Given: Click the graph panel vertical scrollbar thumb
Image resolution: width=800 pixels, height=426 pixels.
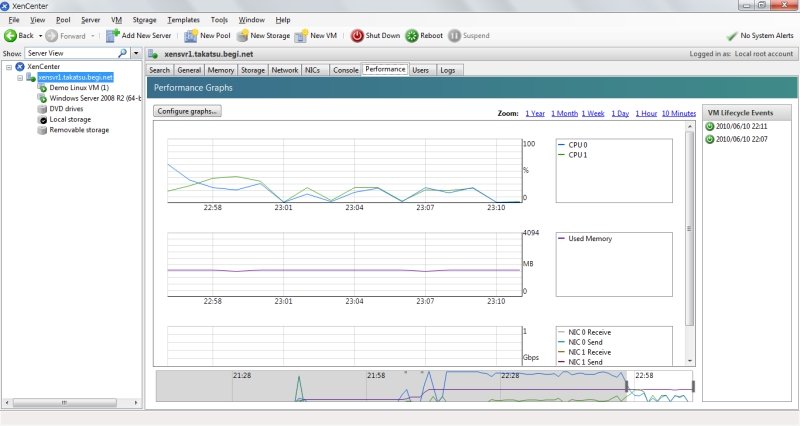Looking at the screenshot, I should (x=689, y=229).
